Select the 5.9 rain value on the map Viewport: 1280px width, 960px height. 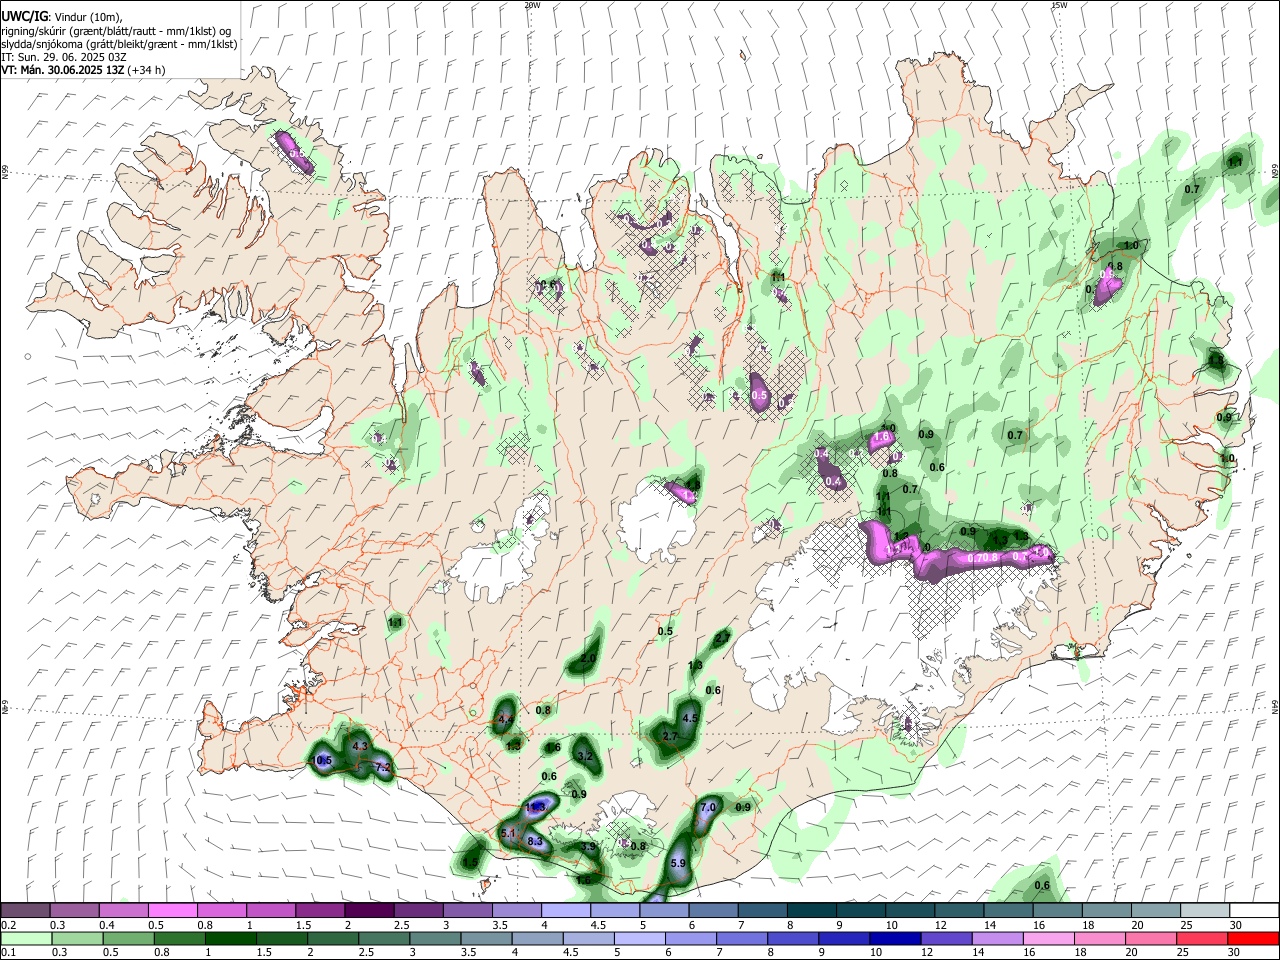[x=679, y=863]
